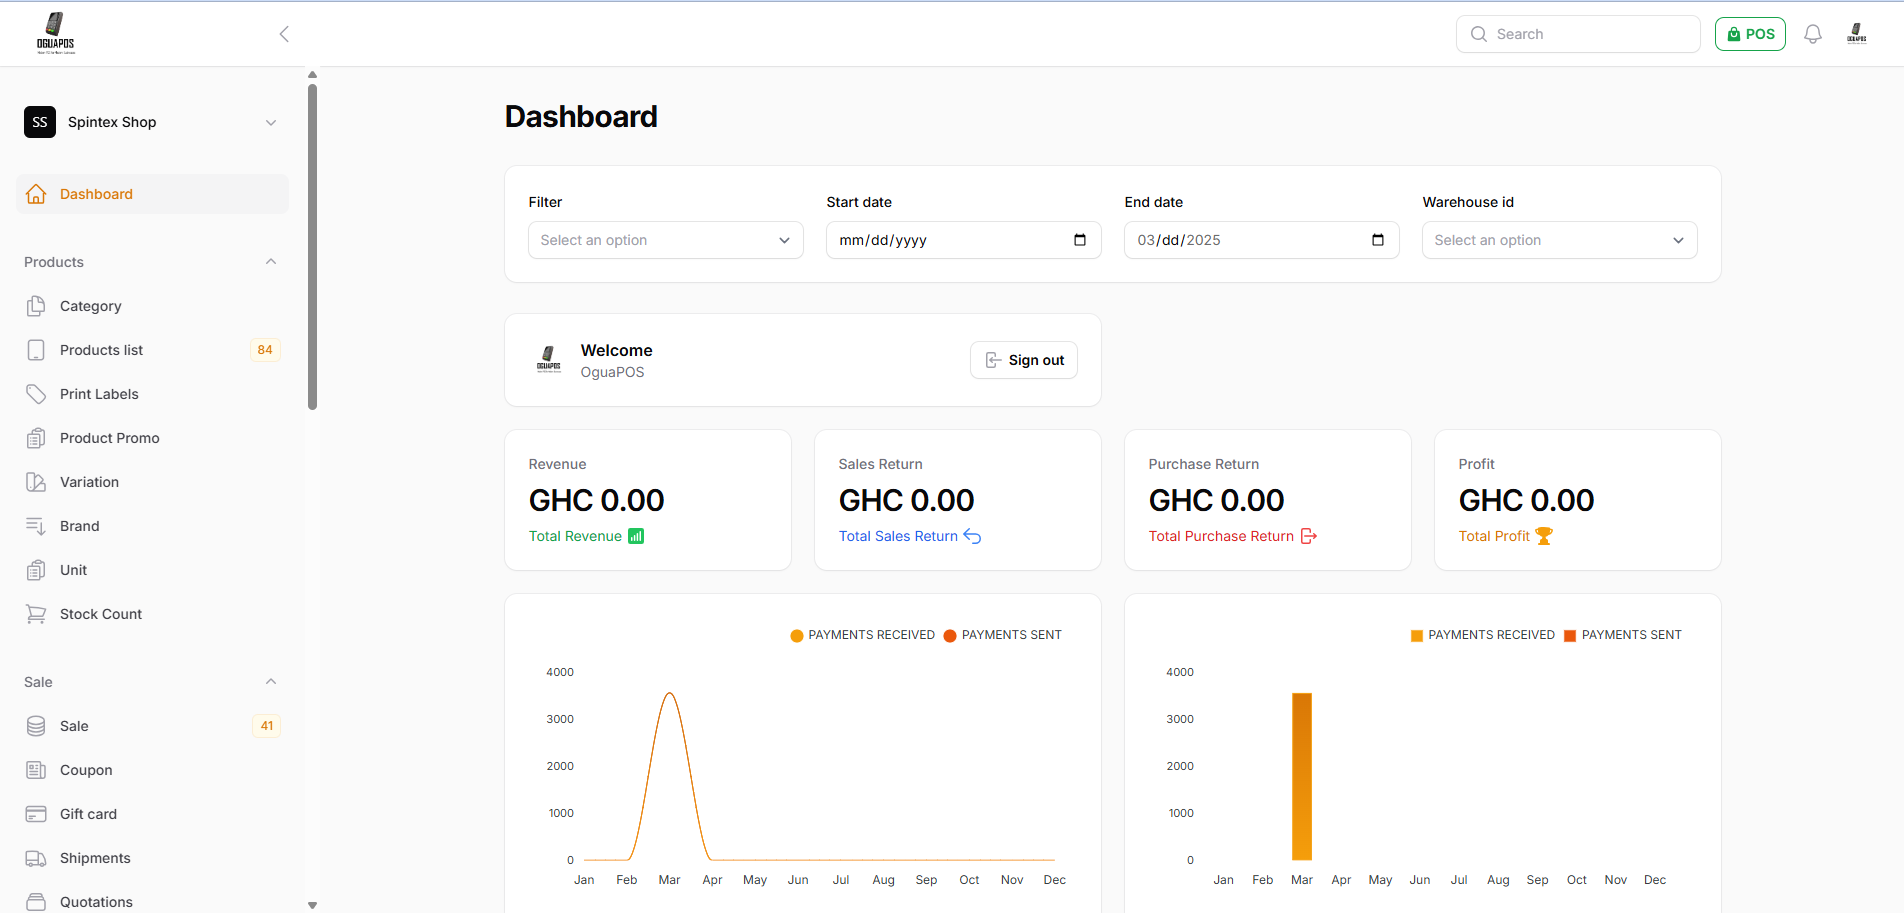Image resolution: width=1904 pixels, height=913 pixels.
Task: Toggle Payments Received in line chart legend
Action: (862, 635)
